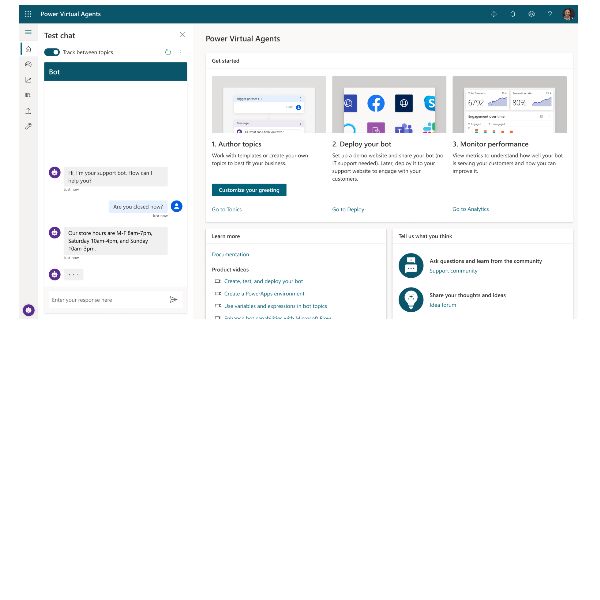Screen dimensions: 600x600
Task: Click the community chat icon
Action: click(411, 265)
